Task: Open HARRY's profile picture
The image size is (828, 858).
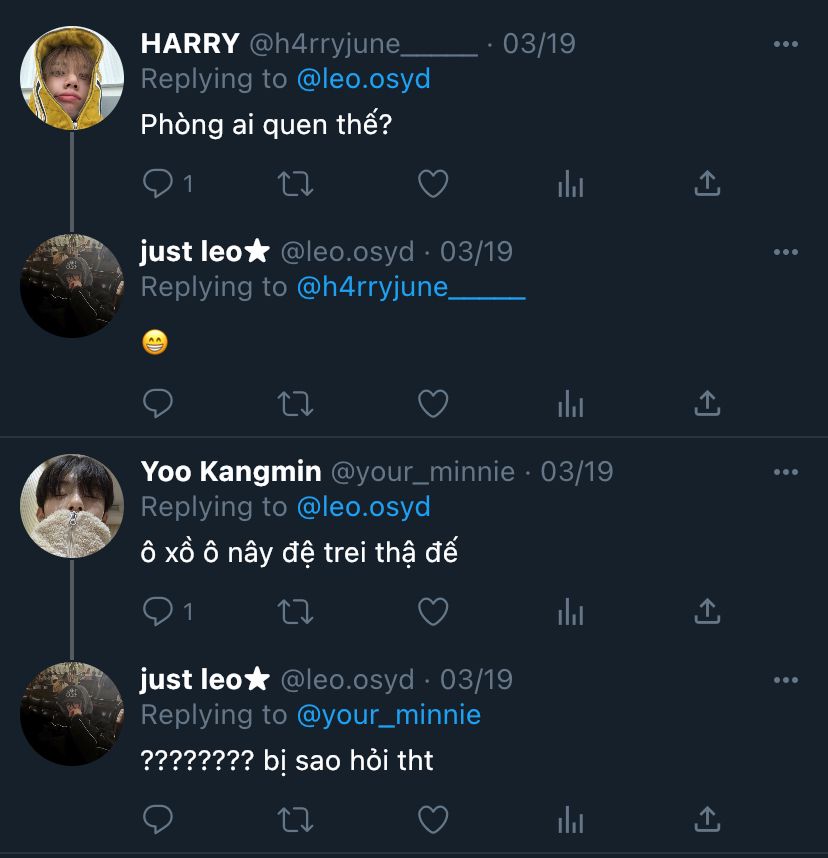Action: tap(72, 78)
